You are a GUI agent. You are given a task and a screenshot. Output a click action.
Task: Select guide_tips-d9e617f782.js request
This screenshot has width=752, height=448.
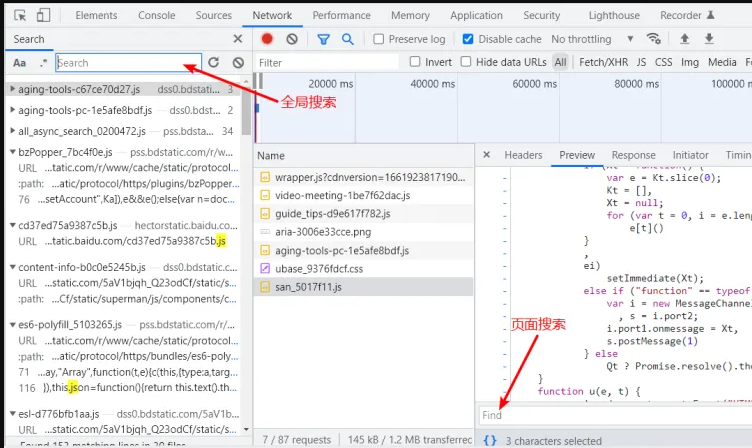[364, 213]
